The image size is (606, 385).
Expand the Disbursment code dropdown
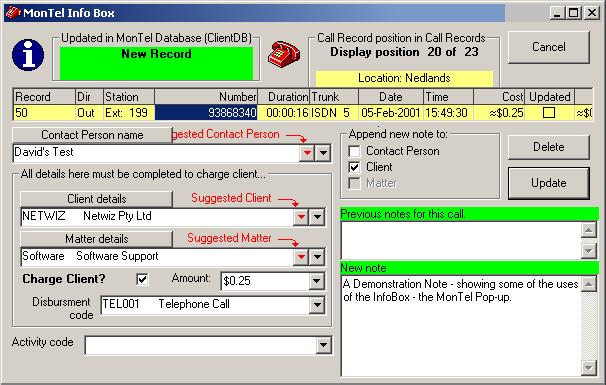(317, 305)
